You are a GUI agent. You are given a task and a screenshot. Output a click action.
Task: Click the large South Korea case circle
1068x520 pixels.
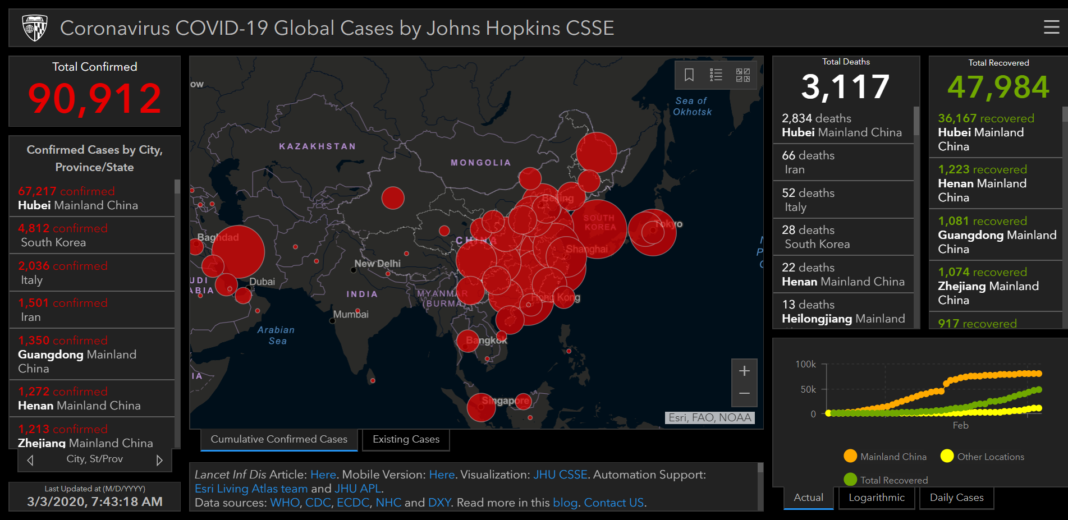pos(599,229)
